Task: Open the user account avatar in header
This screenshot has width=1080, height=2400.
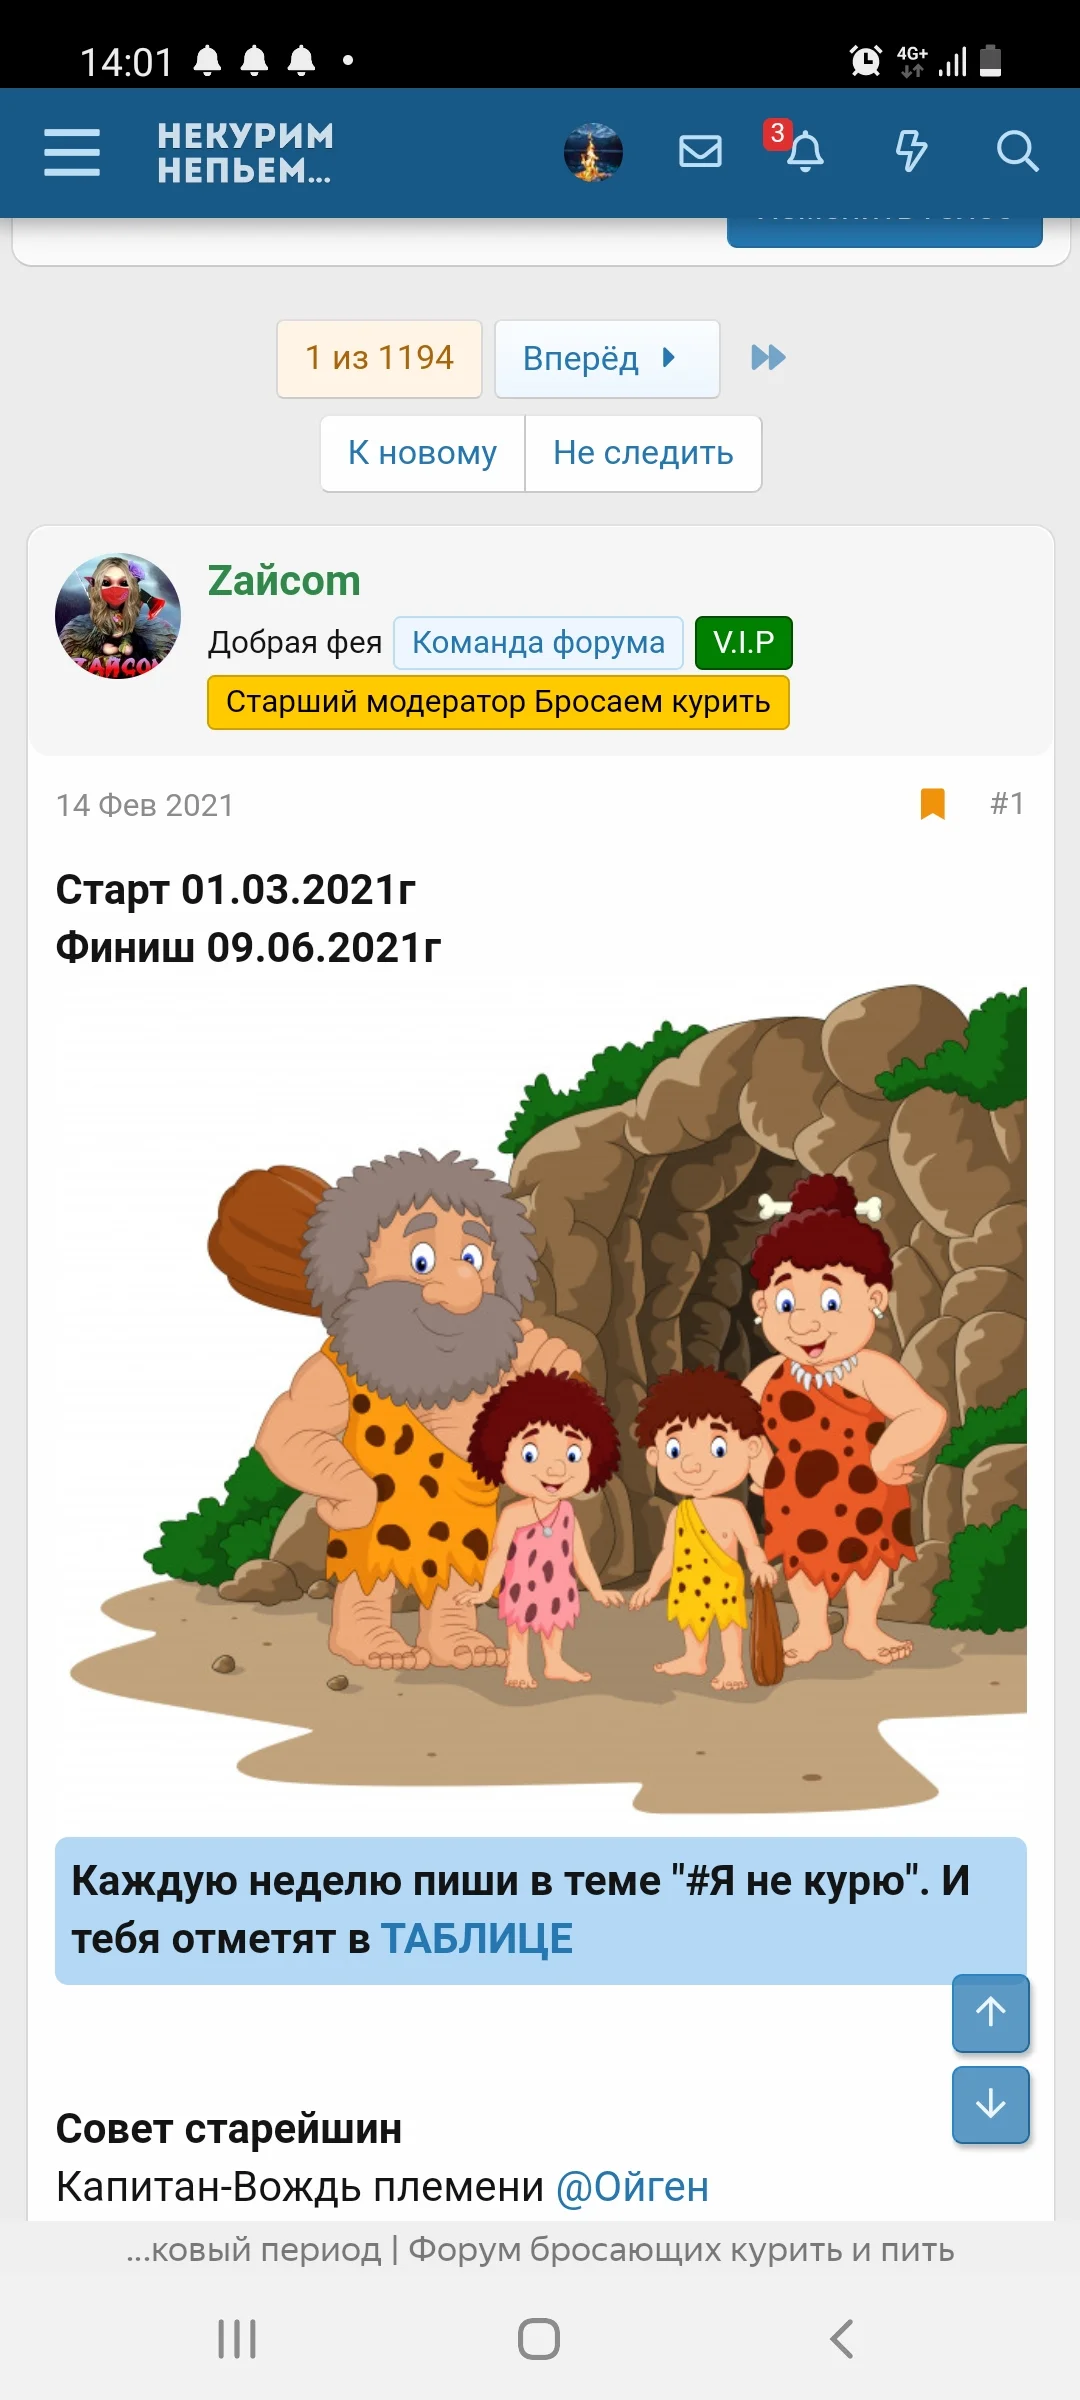Action: pyautogui.click(x=593, y=152)
